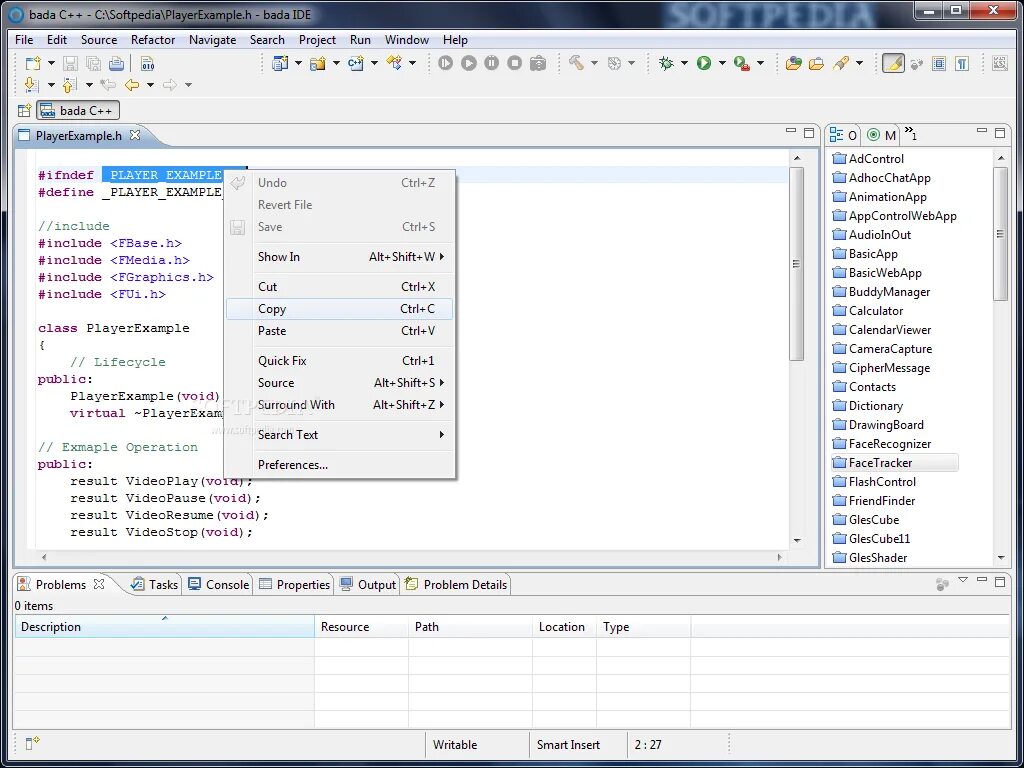
Task: Click the green Run button icon
Action: click(x=703, y=63)
